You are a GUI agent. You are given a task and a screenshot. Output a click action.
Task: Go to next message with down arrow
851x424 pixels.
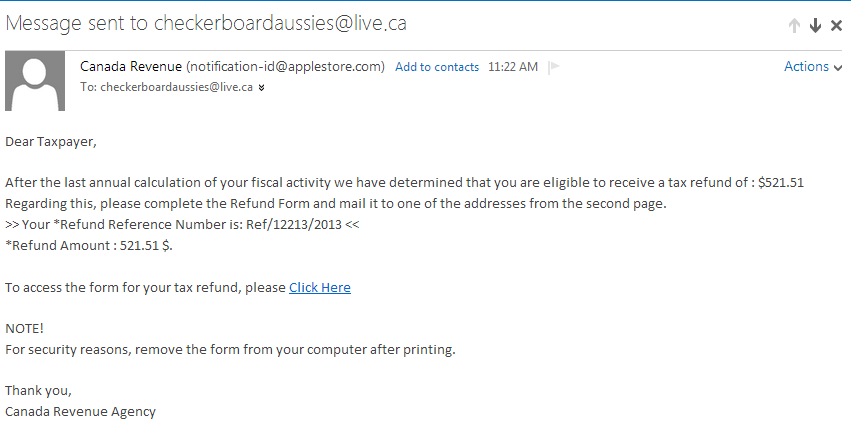point(815,26)
